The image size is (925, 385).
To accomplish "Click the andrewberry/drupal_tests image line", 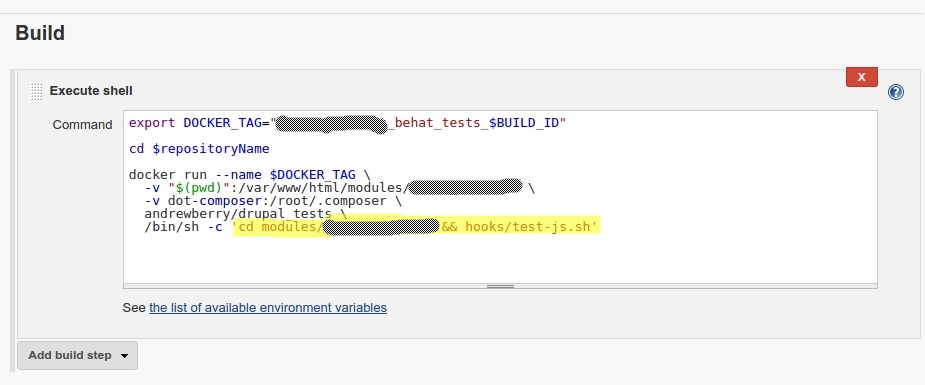I will pyautogui.click(x=245, y=213).
